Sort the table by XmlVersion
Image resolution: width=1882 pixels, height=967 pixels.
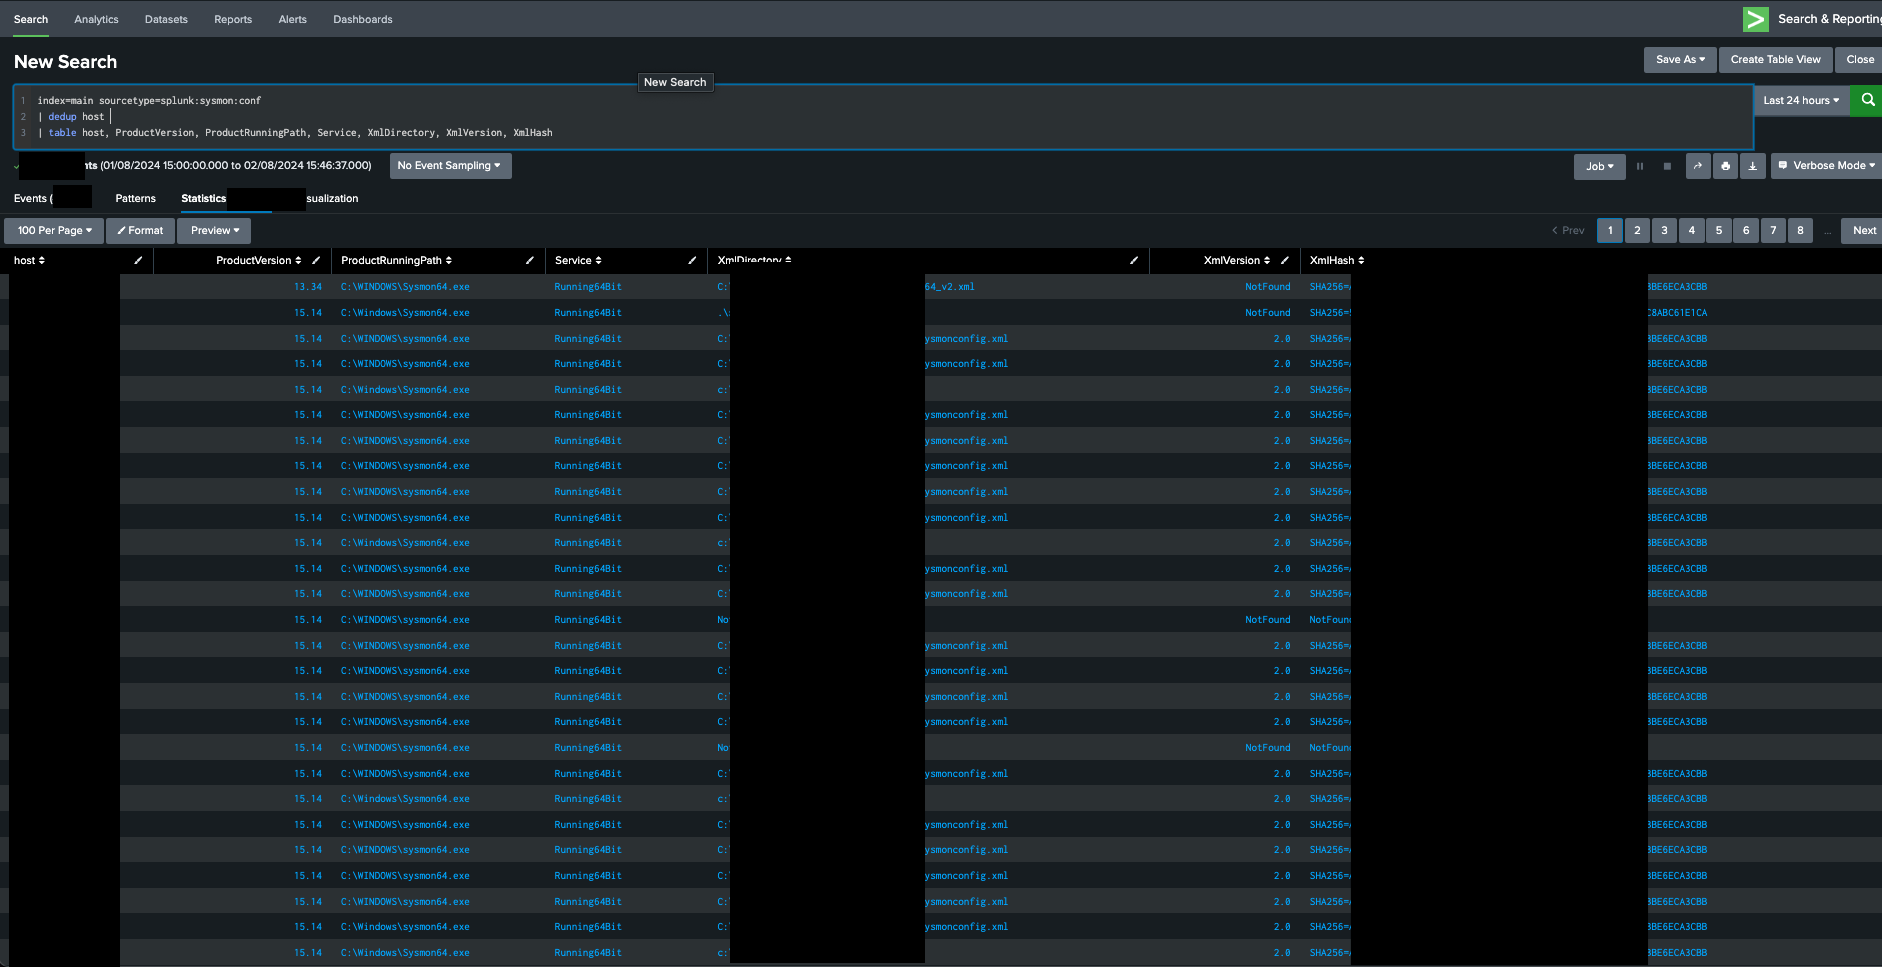(1237, 260)
